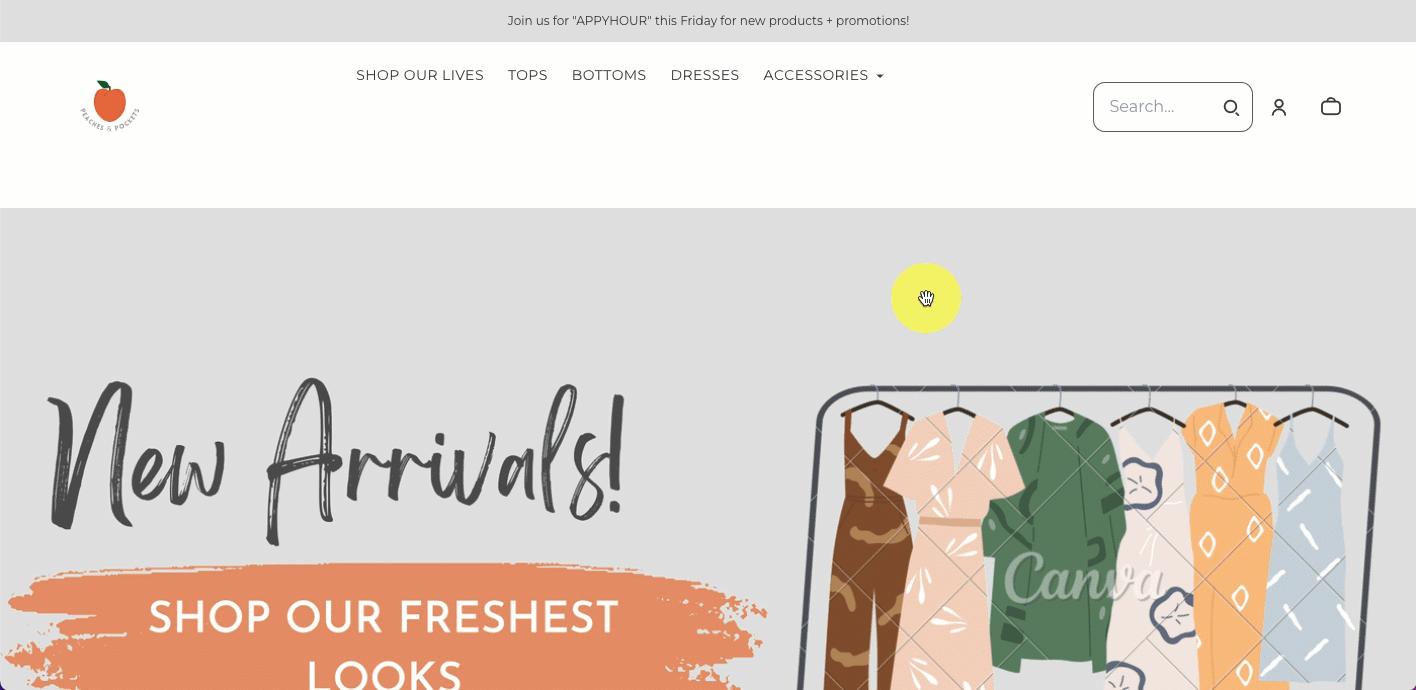The width and height of the screenshot is (1416, 690).
Task: Open the shopping bag cart icon
Action: point(1331,106)
